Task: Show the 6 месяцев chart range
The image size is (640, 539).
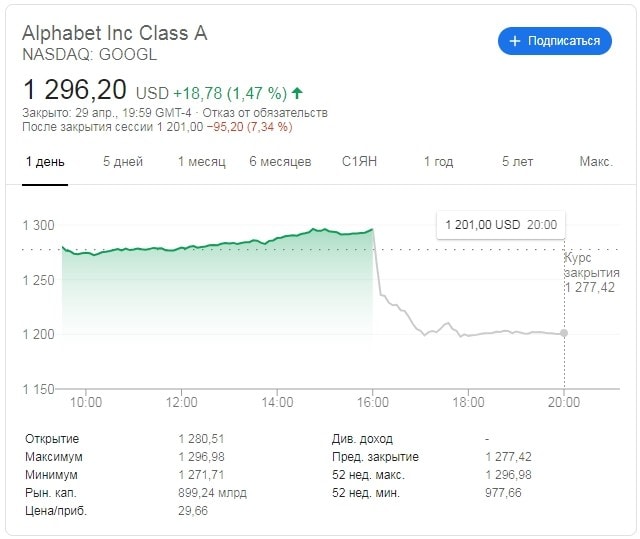Action: point(280,162)
